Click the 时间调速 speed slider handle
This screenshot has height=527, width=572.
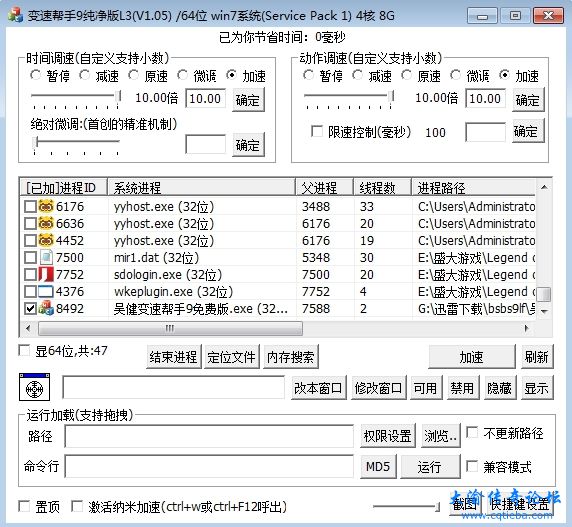click(118, 96)
